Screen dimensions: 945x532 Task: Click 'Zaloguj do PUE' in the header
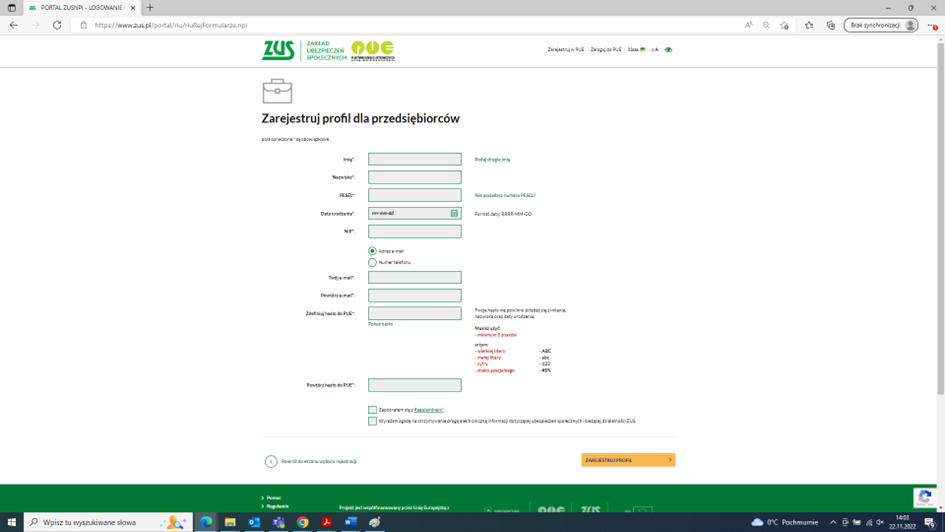pyautogui.click(x=605, y=50)
